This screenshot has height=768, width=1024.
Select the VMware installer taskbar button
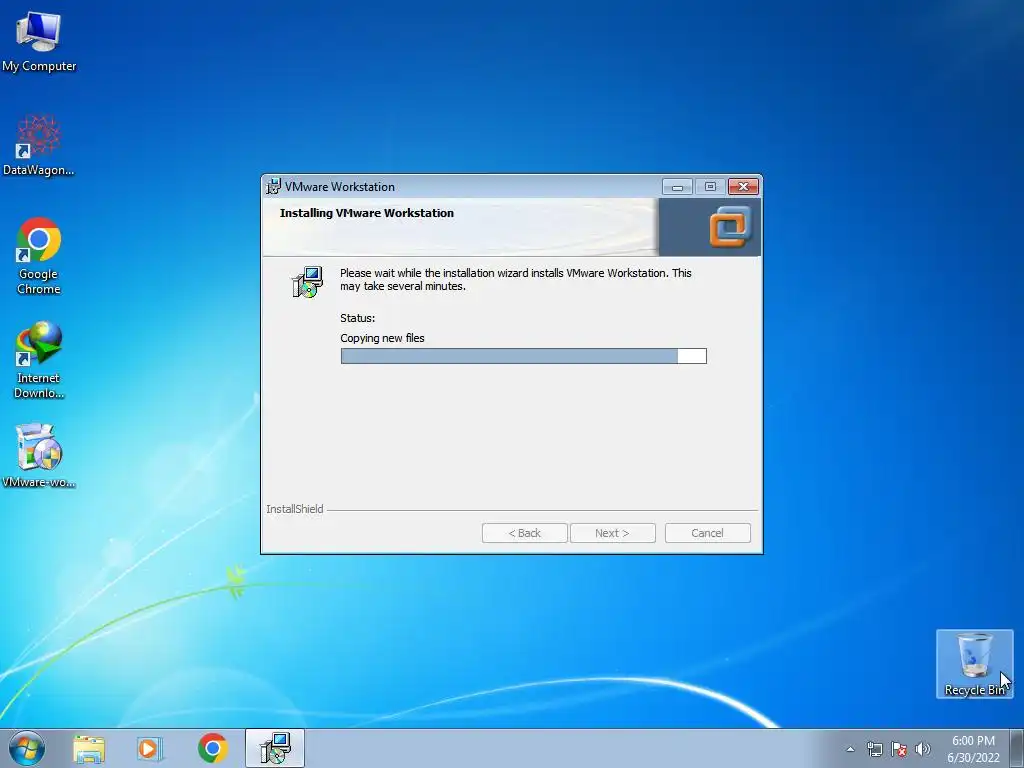[x=275, y=748]
